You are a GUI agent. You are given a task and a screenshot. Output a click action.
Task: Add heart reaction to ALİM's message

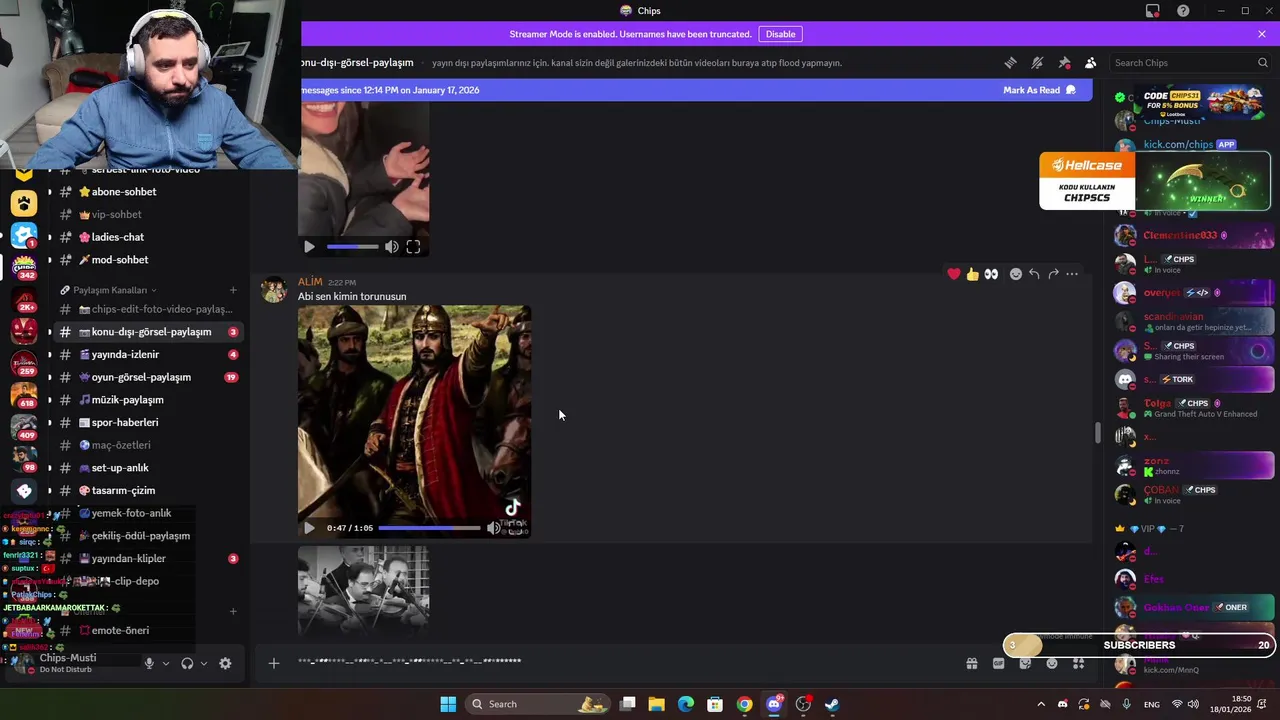click(954, 274)
